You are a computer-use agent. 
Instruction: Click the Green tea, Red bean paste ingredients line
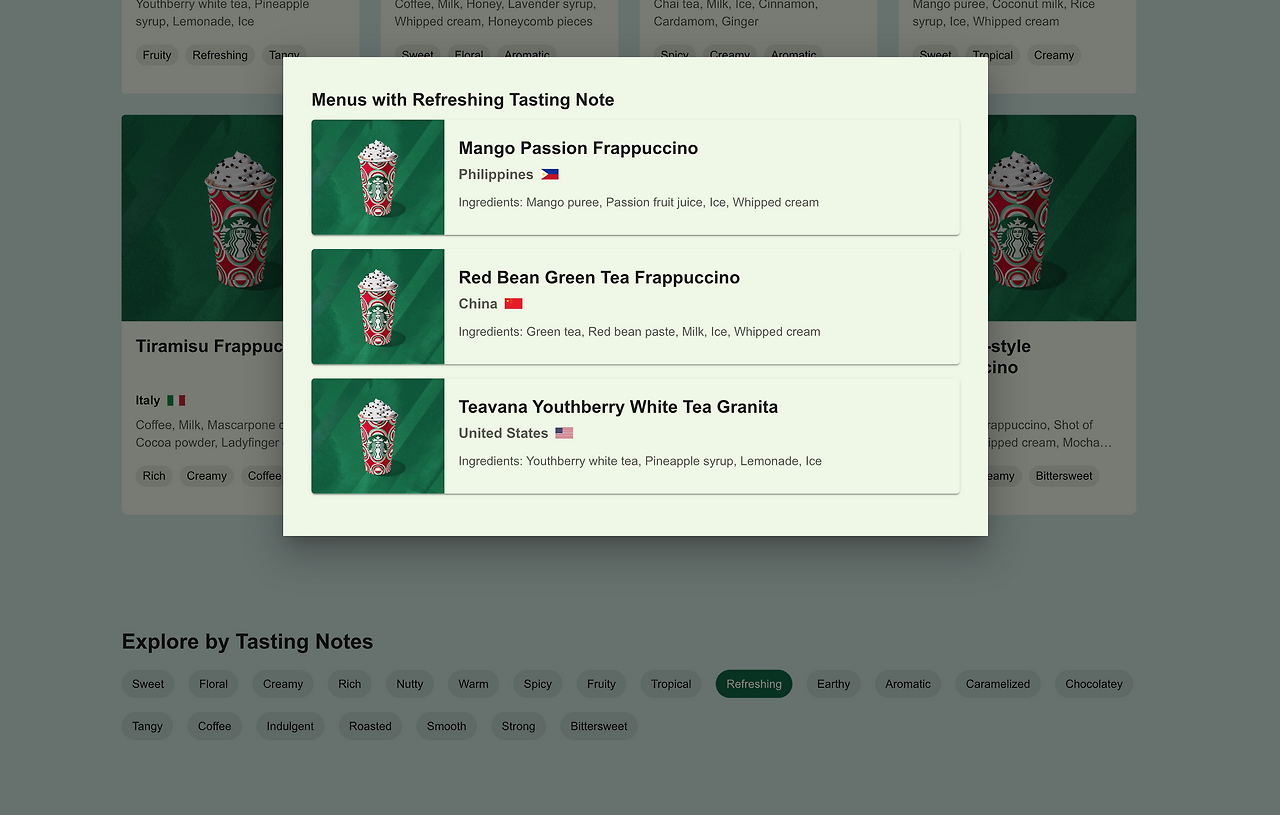click(640, 331)
